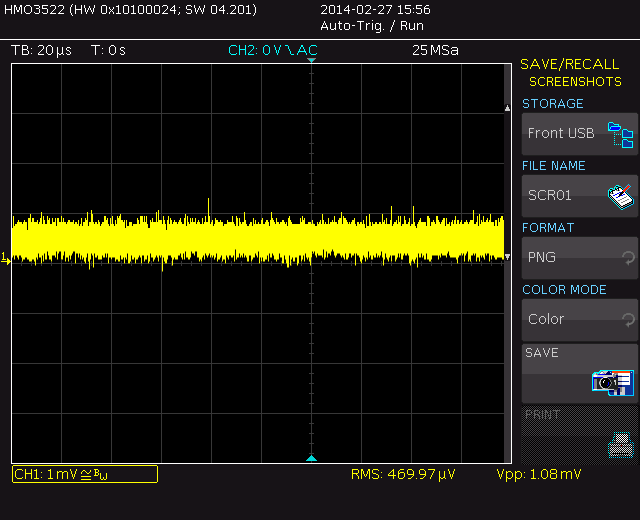Image resolution: width=640 pixels, height=520 pixels.
Task: Click the trigger level arrow on right edge
Action: [x=507, y=257]
